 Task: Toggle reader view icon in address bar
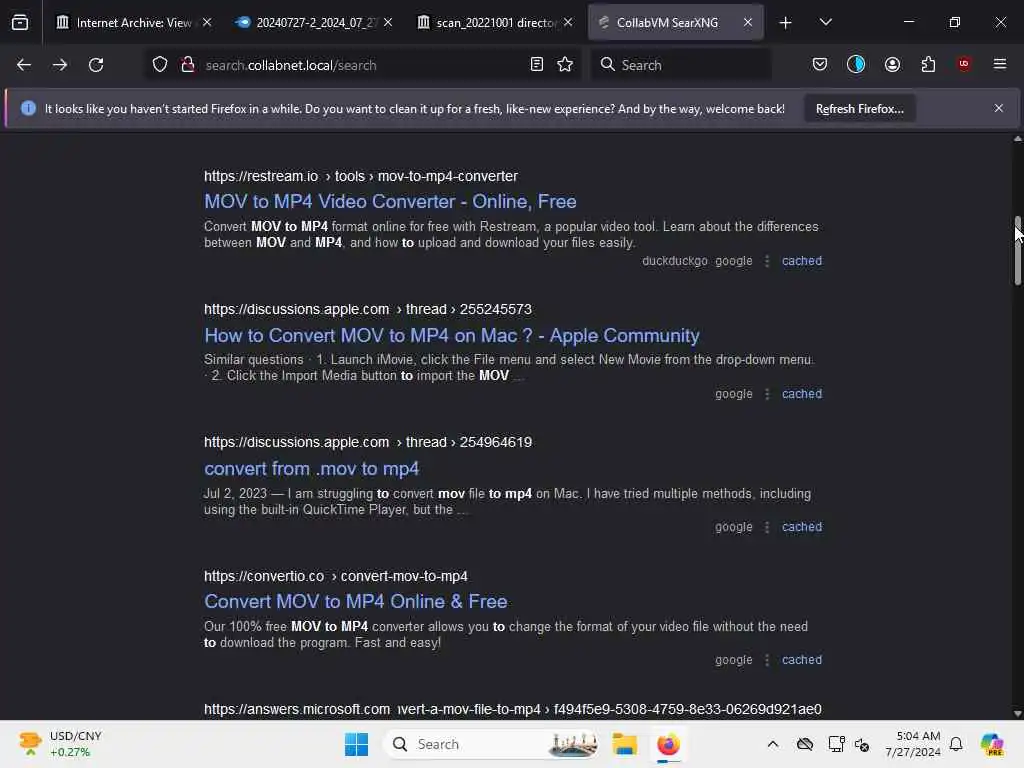[536, 65]
